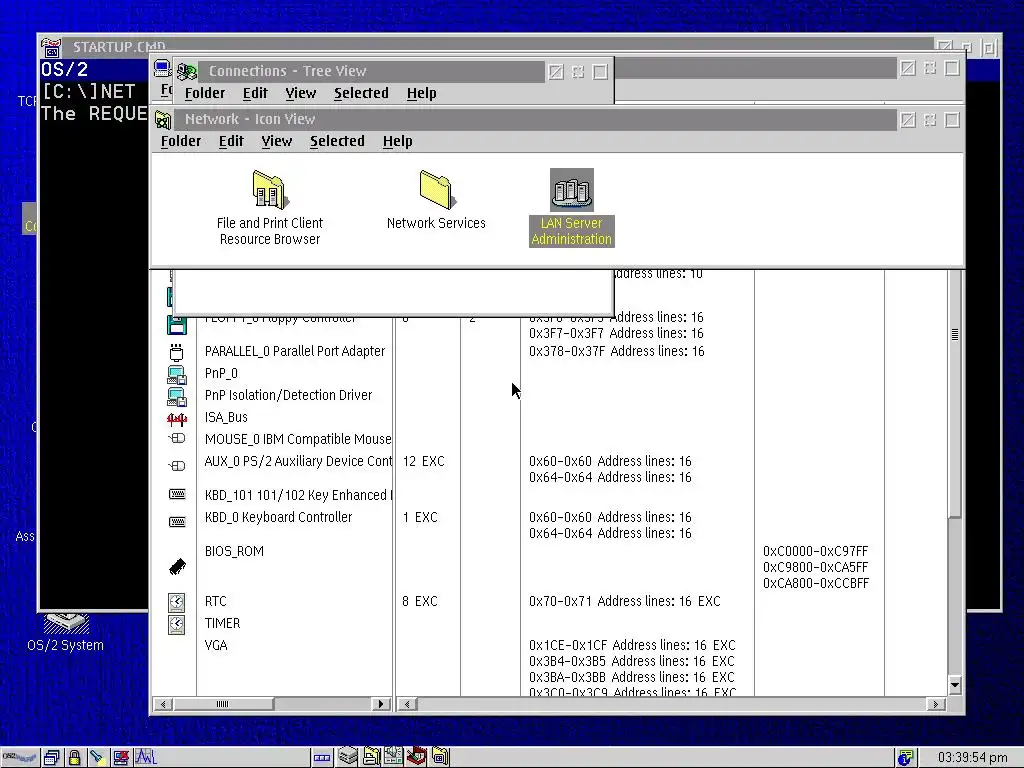The height and width of the screenshot is (768, 1024).
Task: Open Selected menu in Connections window
Action: (x=361, y=93)
